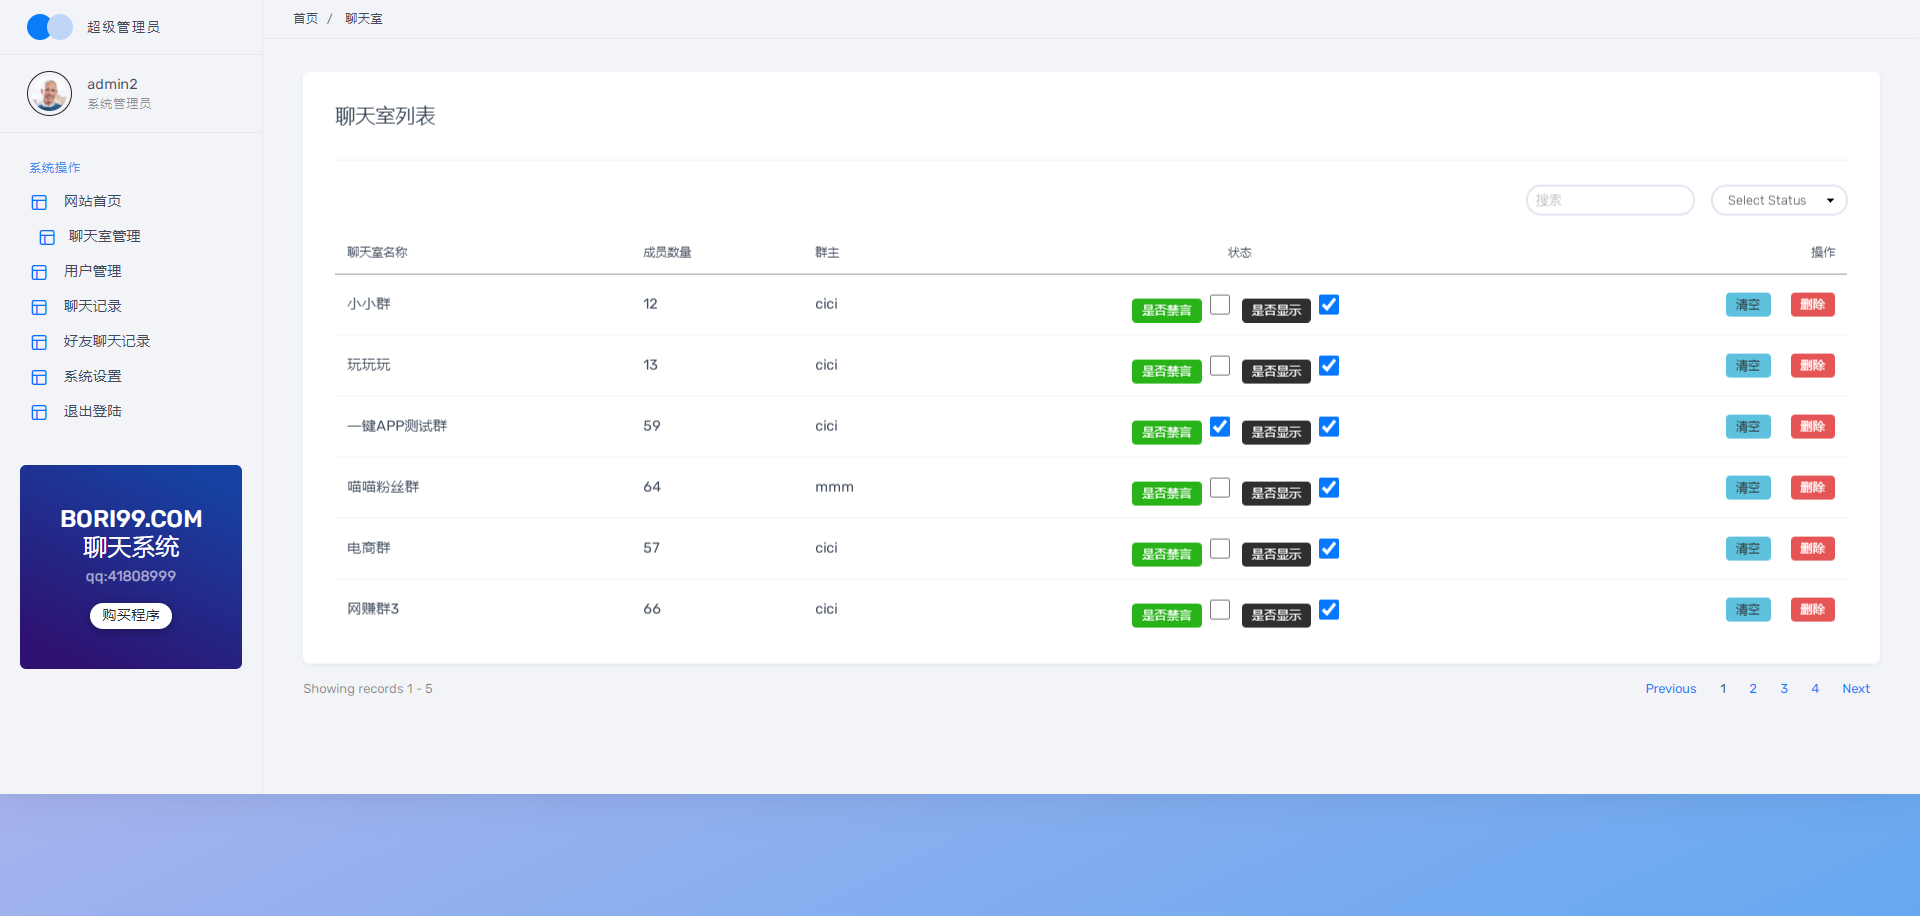Image resolution: width=1920 pixels, height=916 pixels.
Task: Click the icon beside 好友聊天记录
Action: (x=39, y=342)
